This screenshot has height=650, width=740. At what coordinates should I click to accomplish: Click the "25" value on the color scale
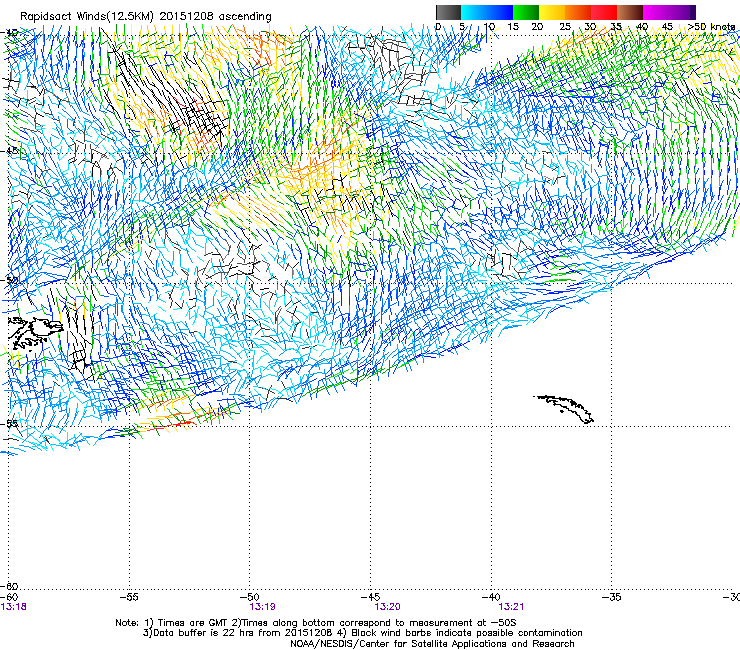click(x=564, y=27)
